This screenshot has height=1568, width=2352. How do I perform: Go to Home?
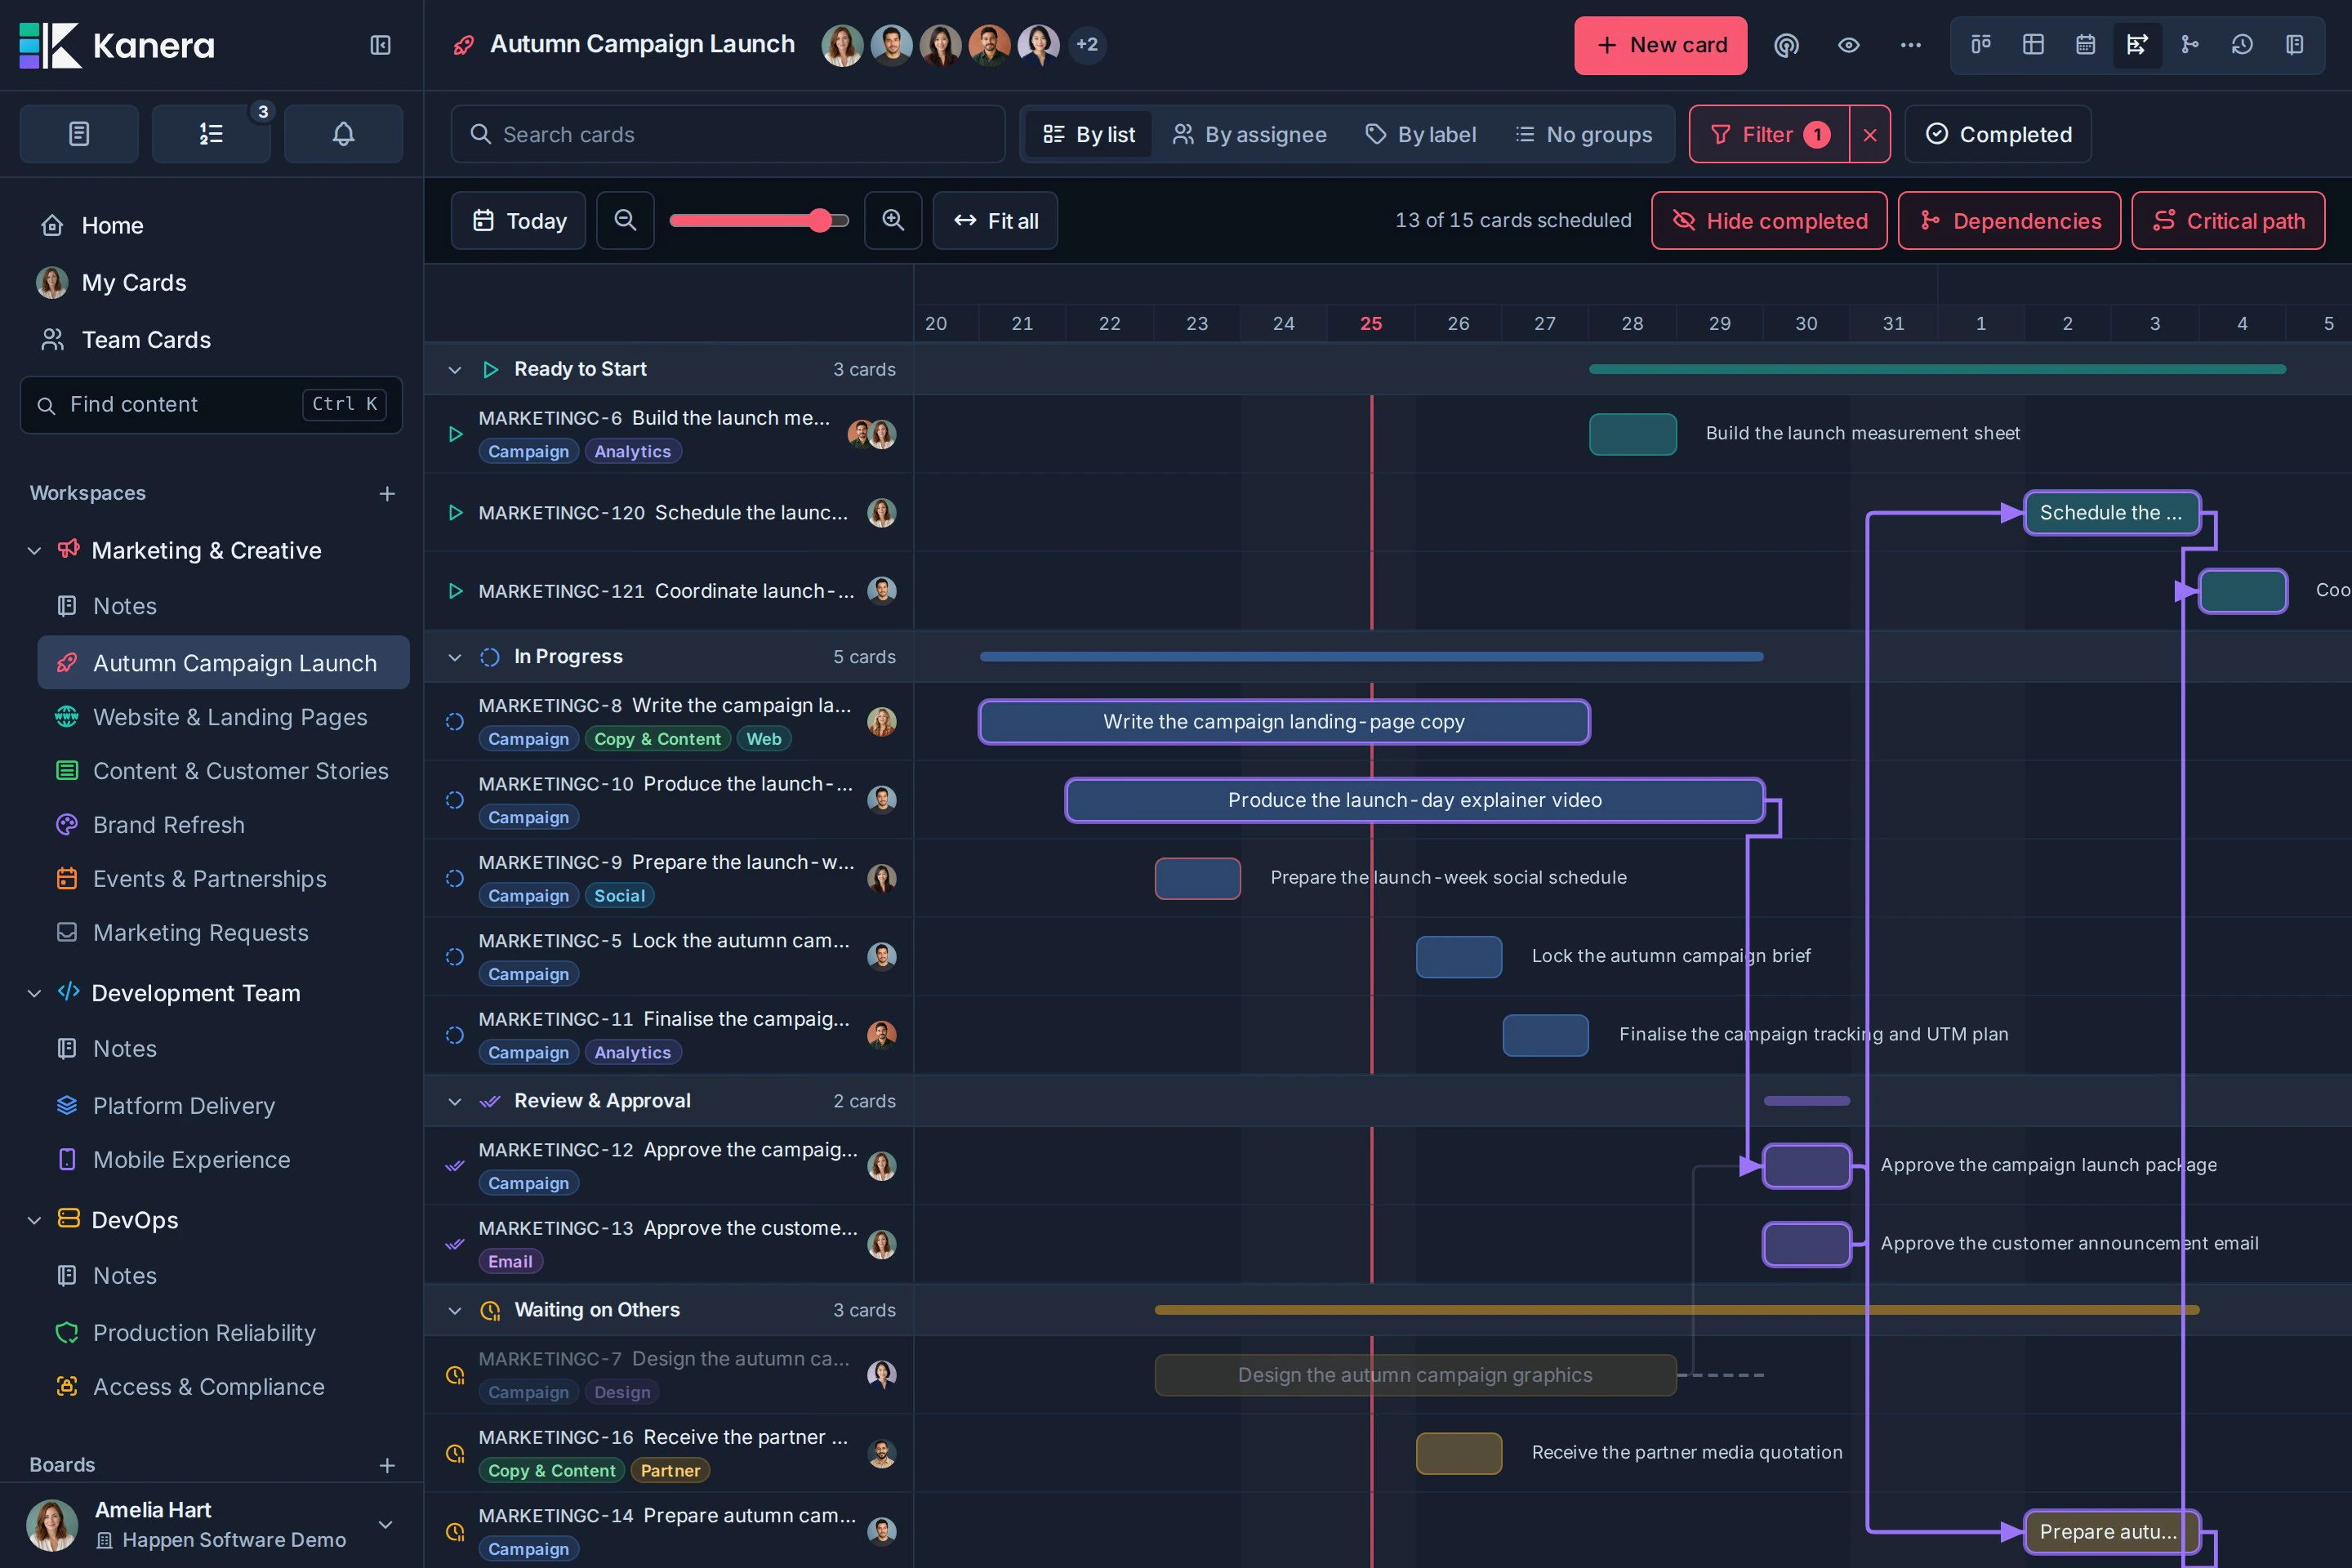coord(211,226)
